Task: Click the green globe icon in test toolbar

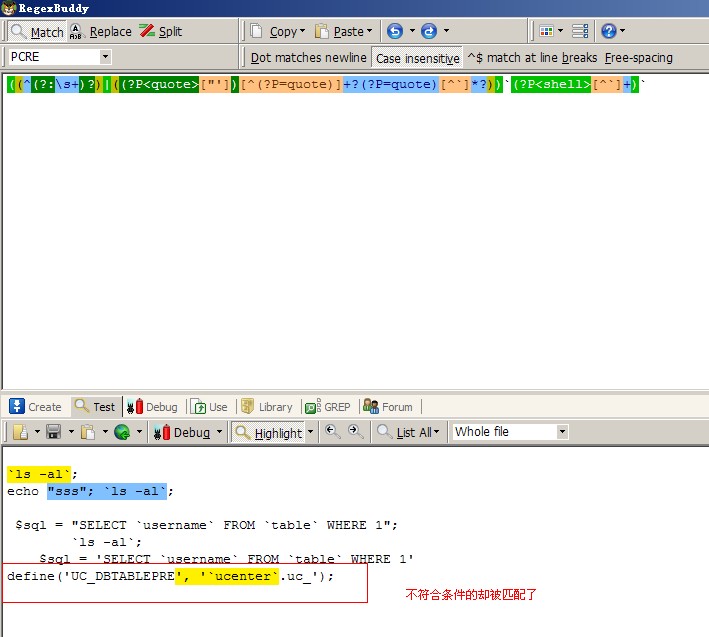Action: 121,432
